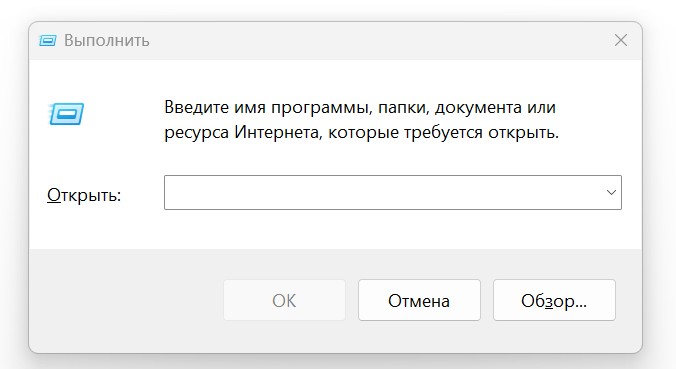Cancel the dialog via Отмена button
The width and height of the screenshot is (676, 369).
(x=419, y=300)
